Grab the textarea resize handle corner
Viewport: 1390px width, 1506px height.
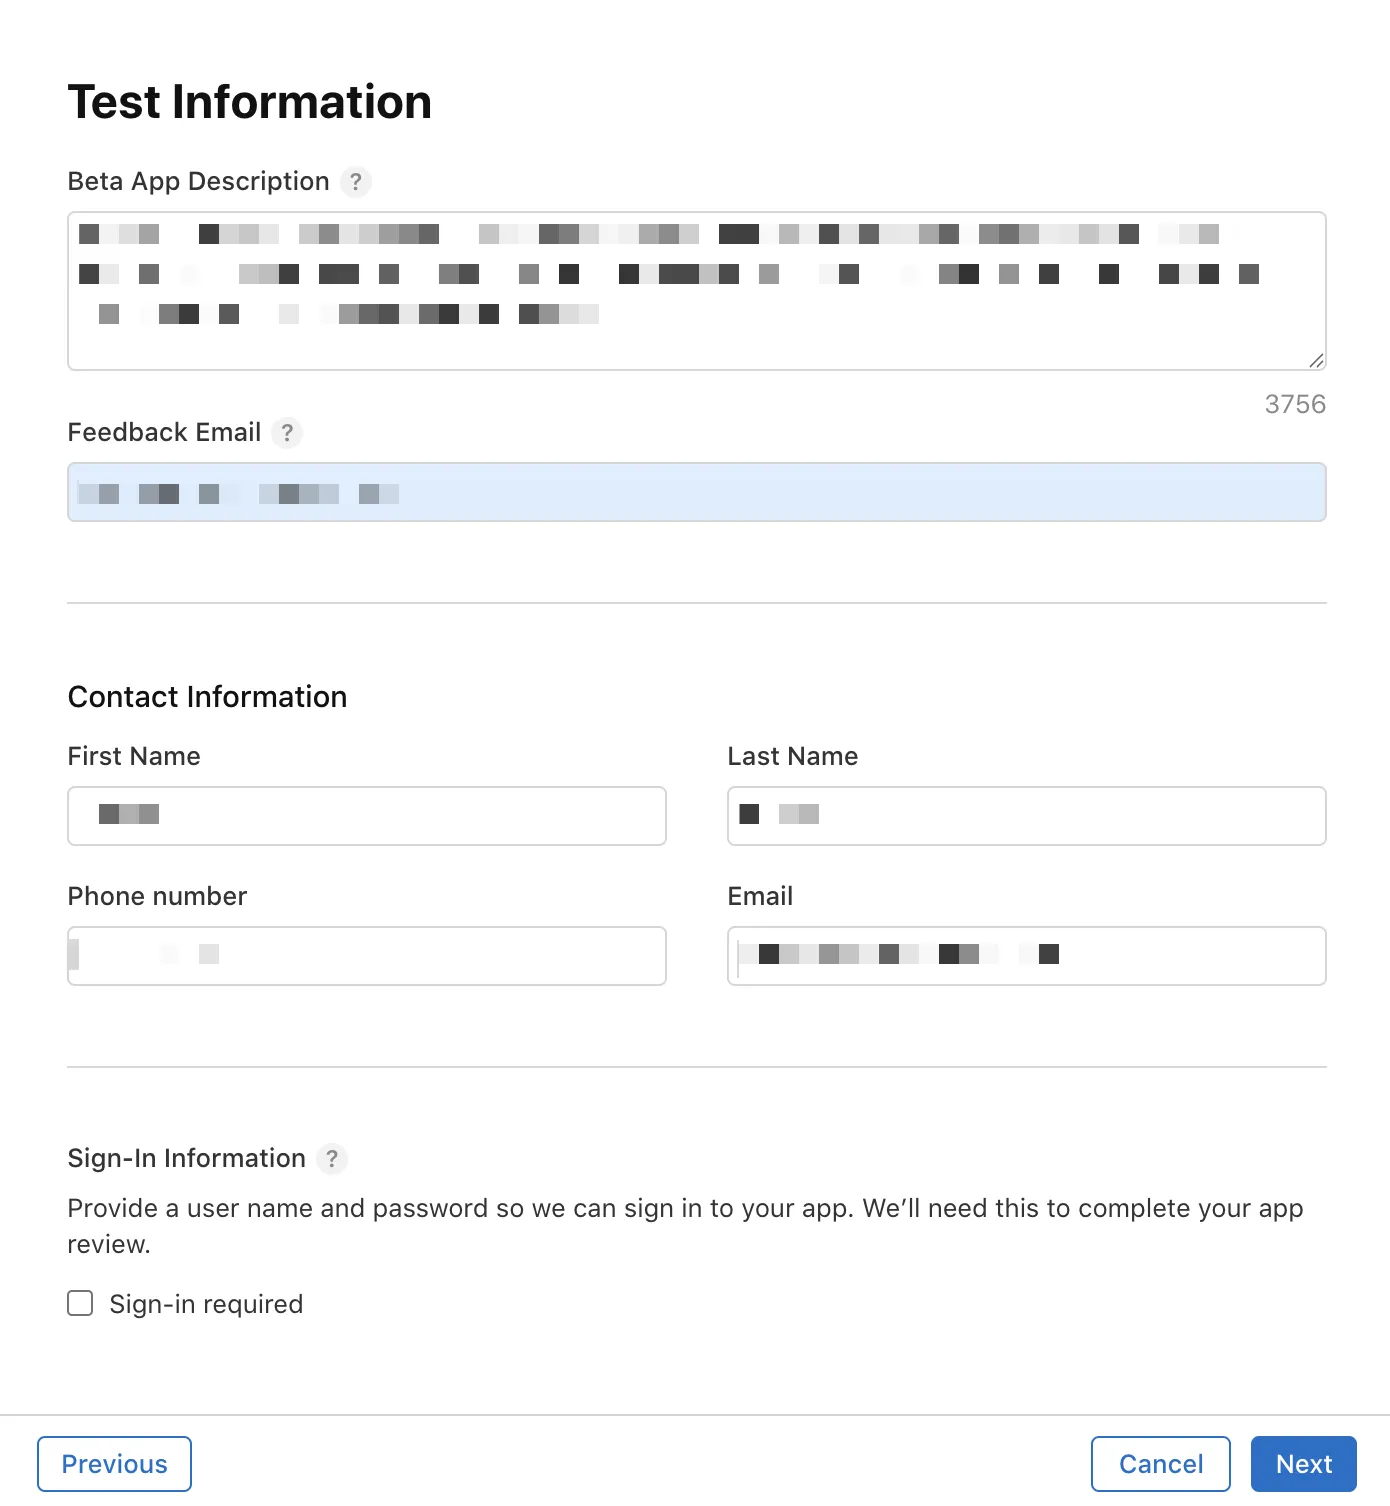click(x=1316, y=360)
